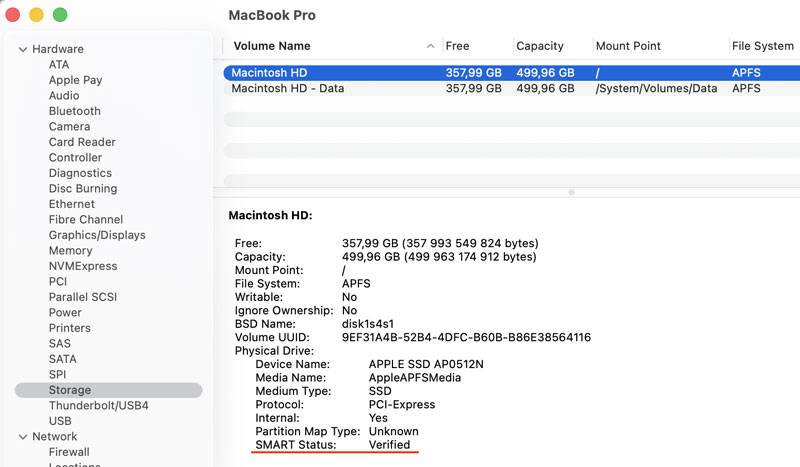Click the Hardware section label
The width and height of the screenshot is (800, 467).
pyautogui.click(x=58, y=49)
